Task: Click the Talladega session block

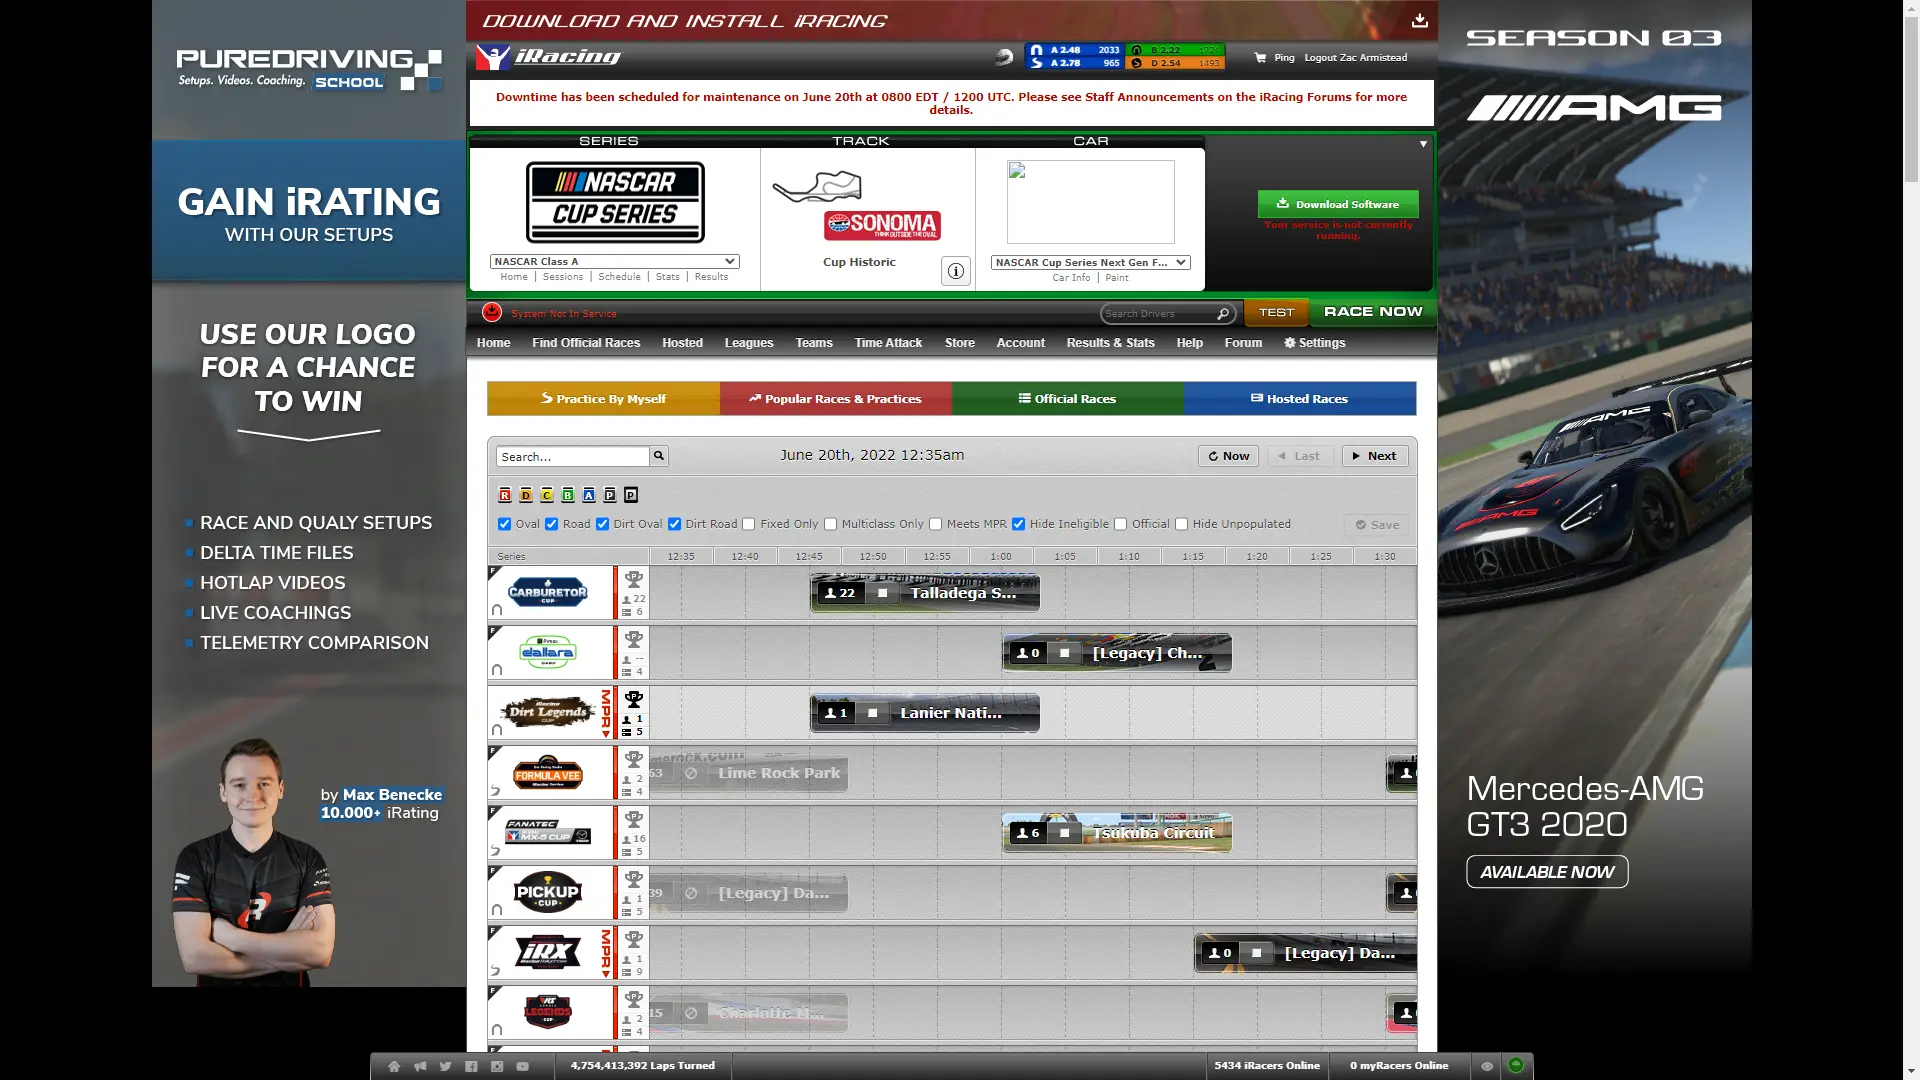Action: tap(925, 593)
